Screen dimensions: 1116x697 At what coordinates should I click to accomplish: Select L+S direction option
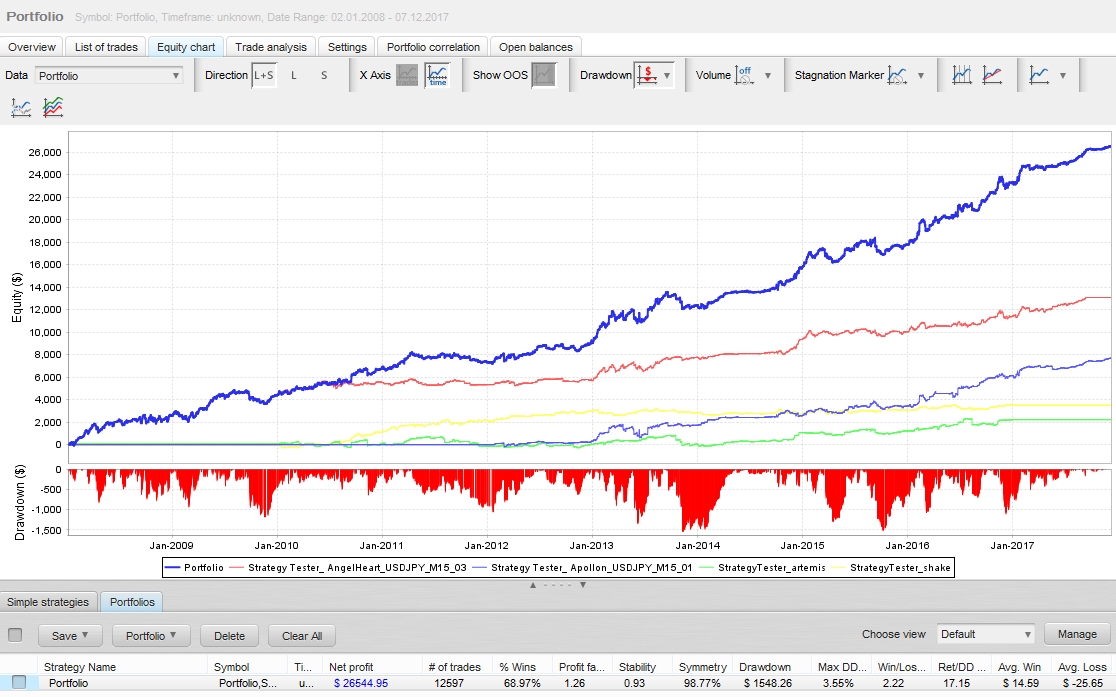click(x=264, y=75)
